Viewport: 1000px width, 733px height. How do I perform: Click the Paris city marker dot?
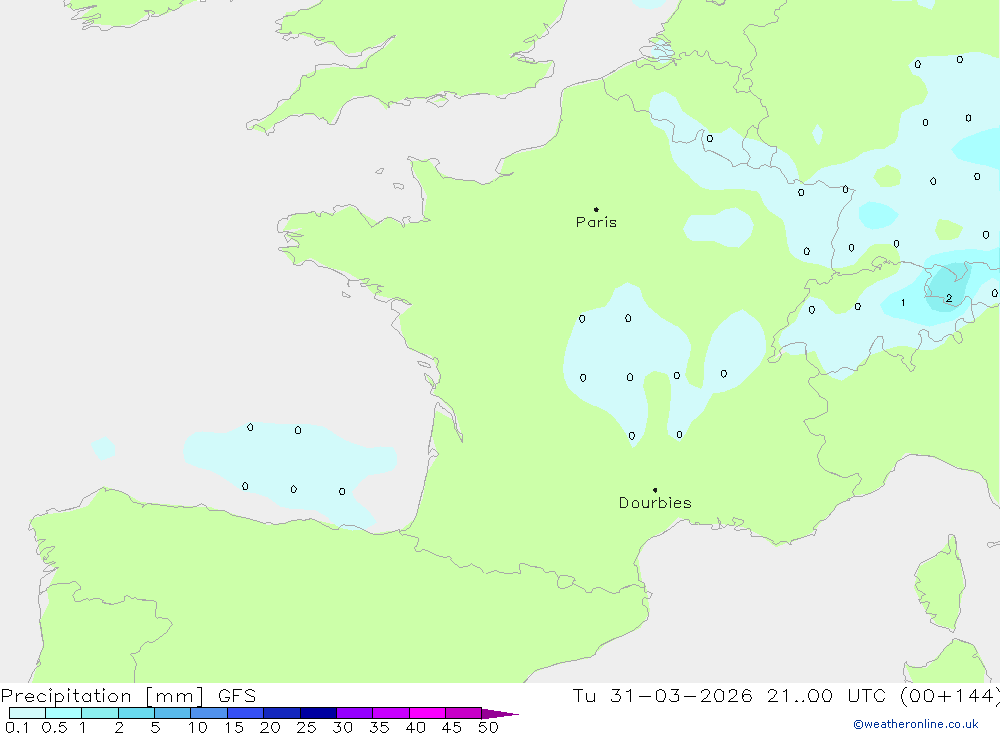click(596, 210)
